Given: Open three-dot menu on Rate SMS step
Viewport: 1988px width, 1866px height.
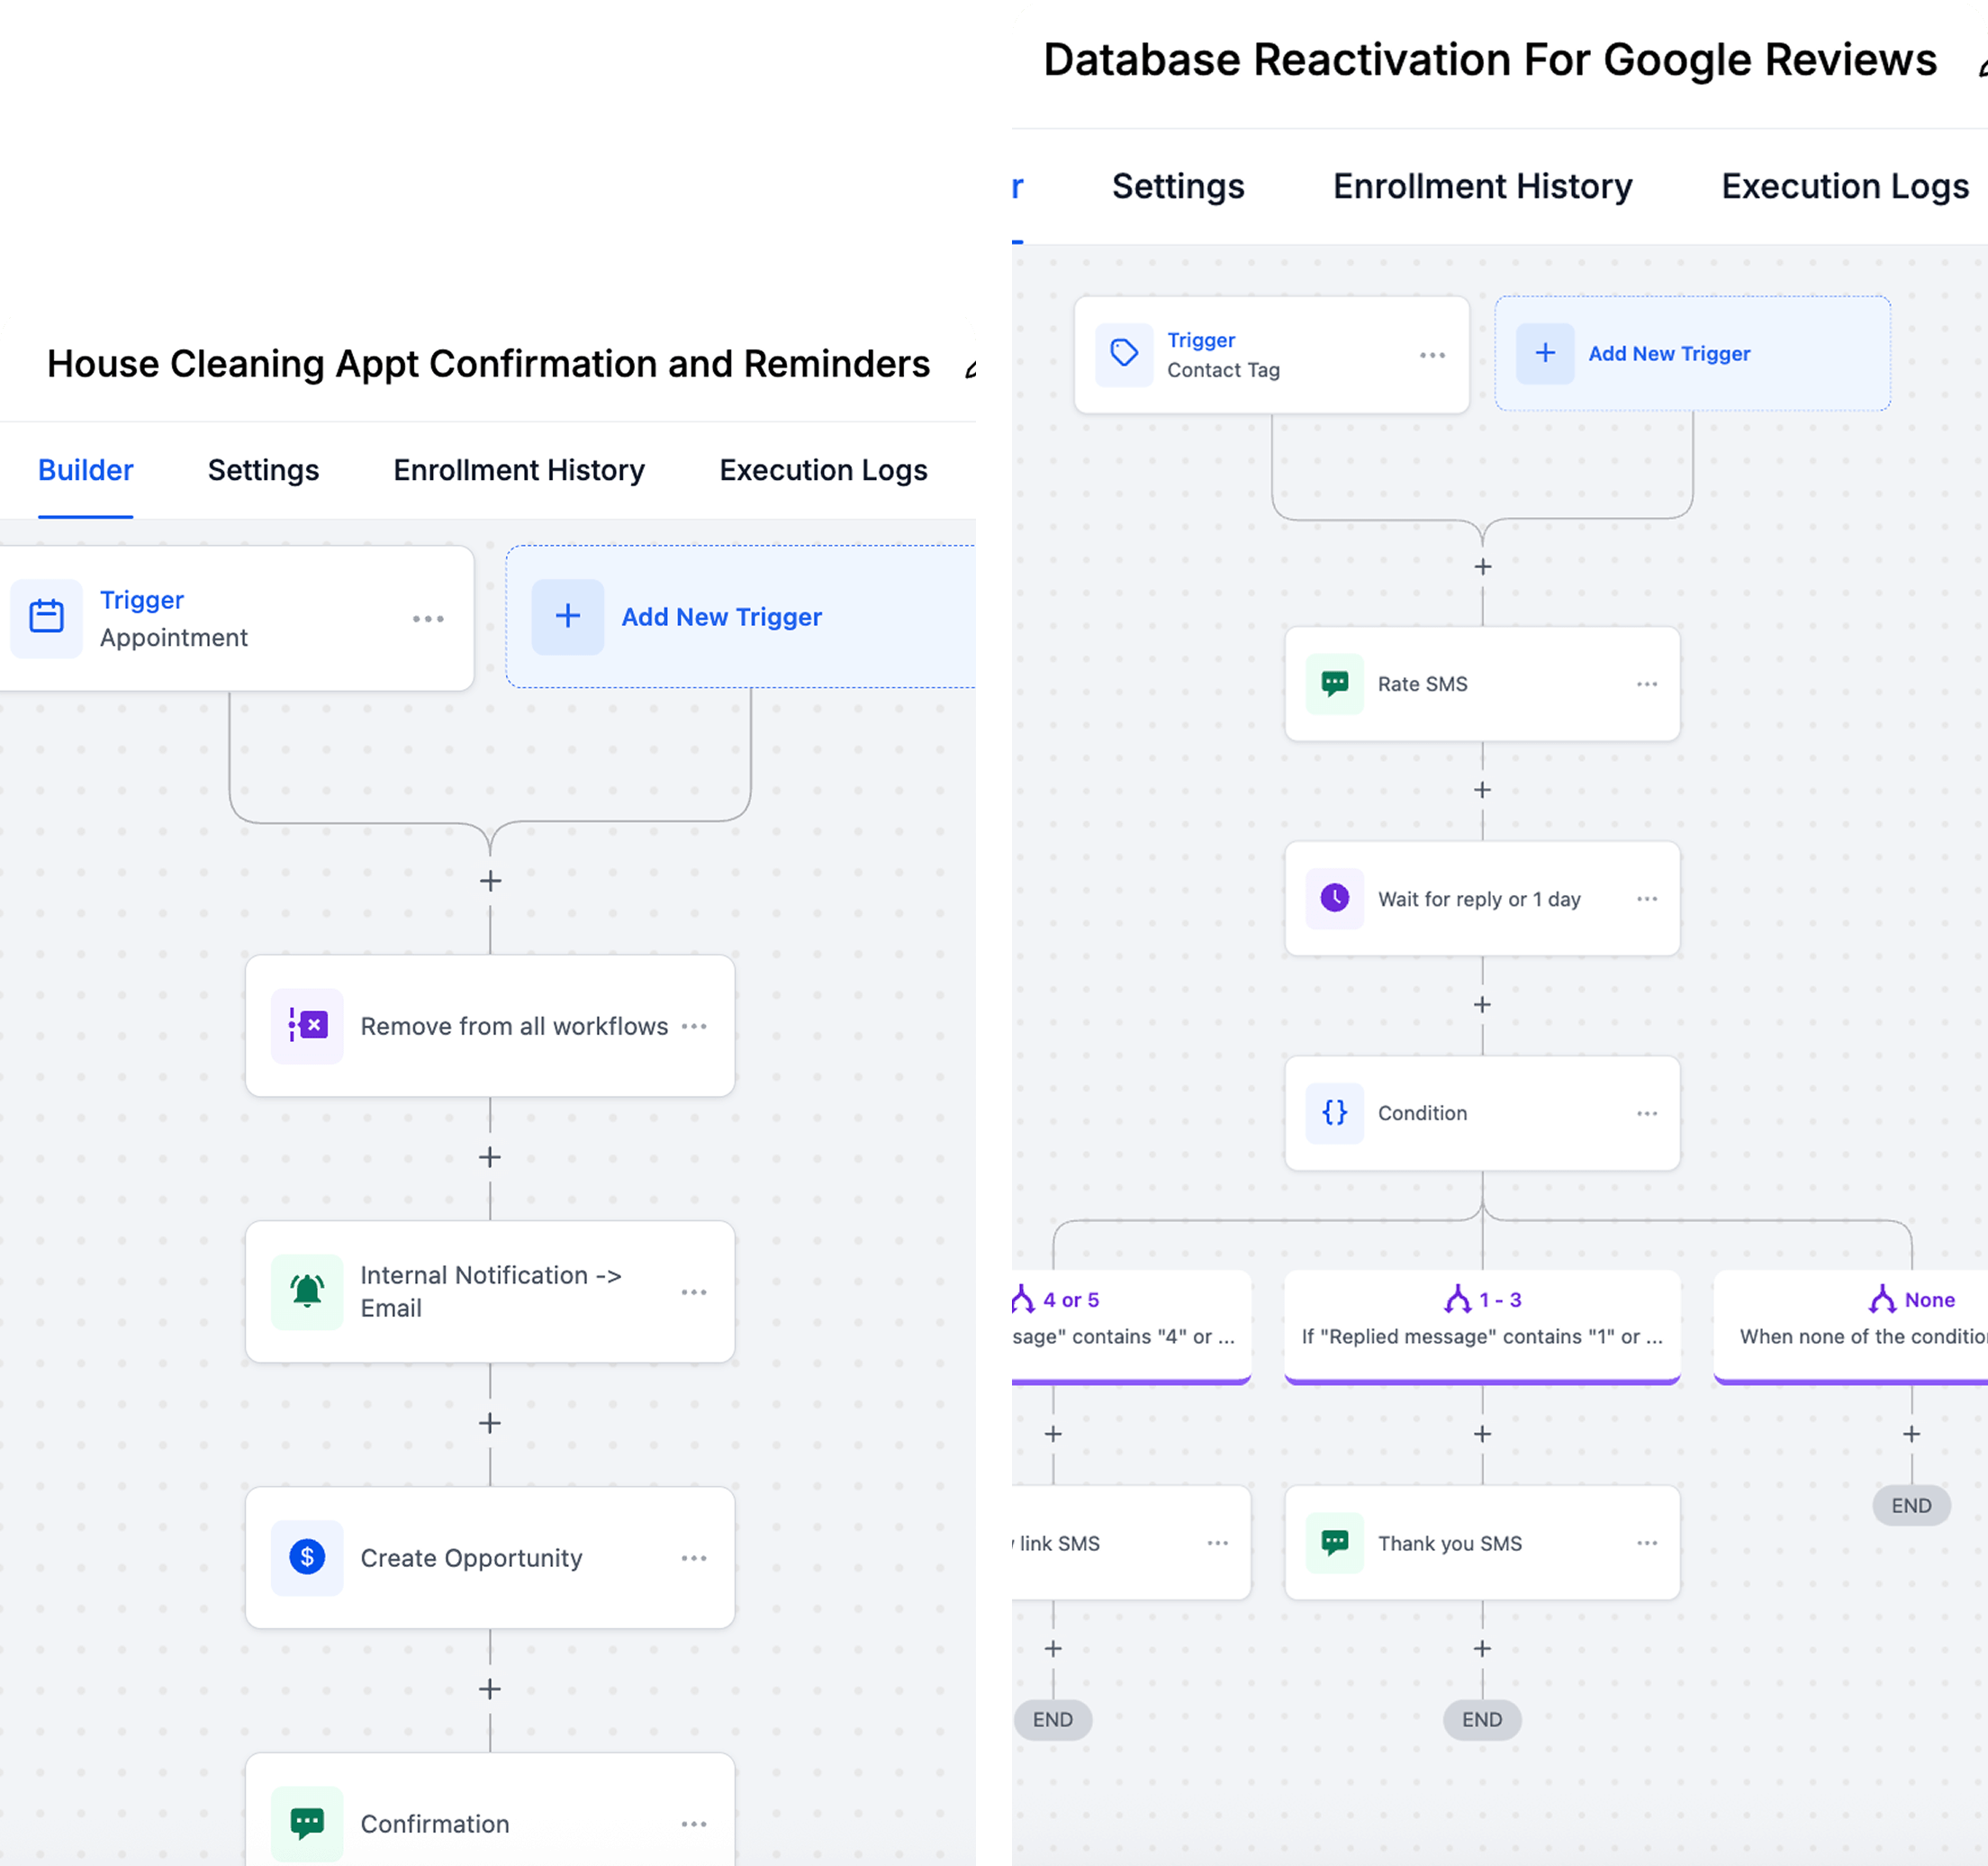Looking at the screenshot, I should tap(1646, 684).
